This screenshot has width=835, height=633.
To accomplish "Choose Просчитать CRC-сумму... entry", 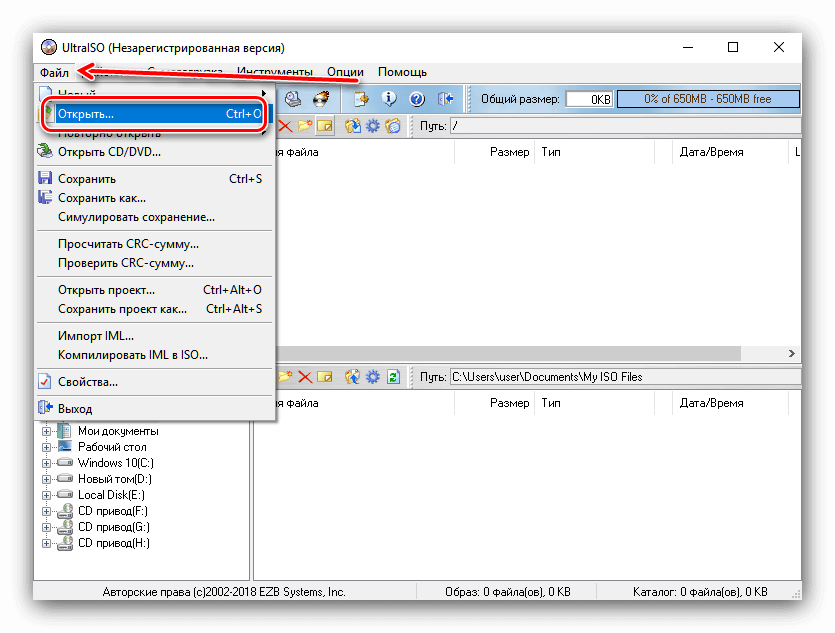I will point(154,244).
